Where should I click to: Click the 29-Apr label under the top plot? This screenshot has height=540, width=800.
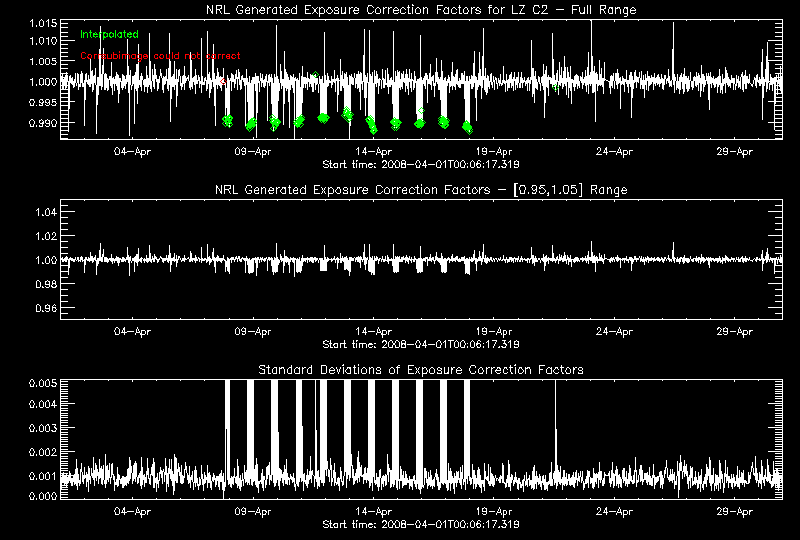[x=735, y=151]
